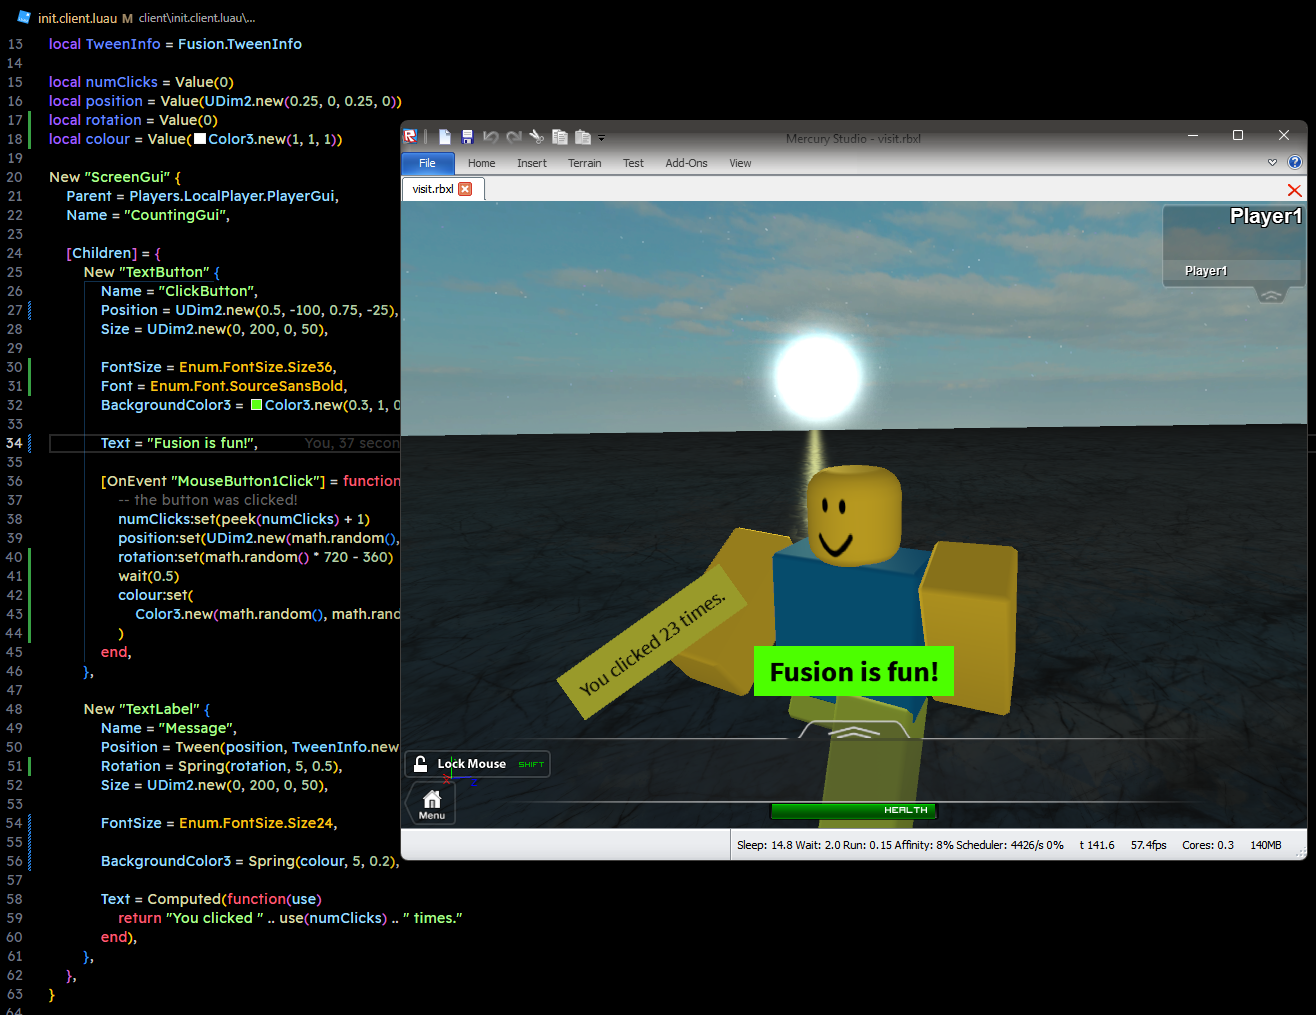The image size is (1316, 1015).
Task: Click the Sleep/Wait/Run scheduler status text
Action: click(900, 845)
